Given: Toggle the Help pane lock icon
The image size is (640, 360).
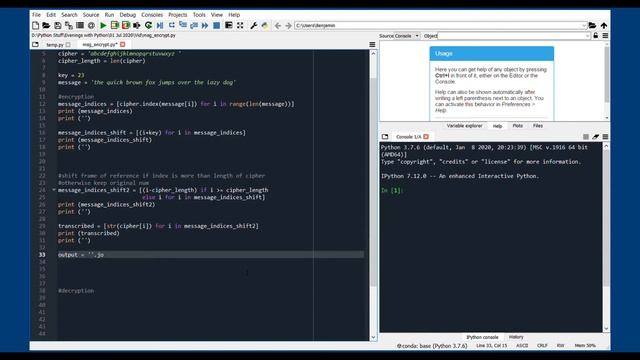Looking at the screenshot, I should point(596,36).
